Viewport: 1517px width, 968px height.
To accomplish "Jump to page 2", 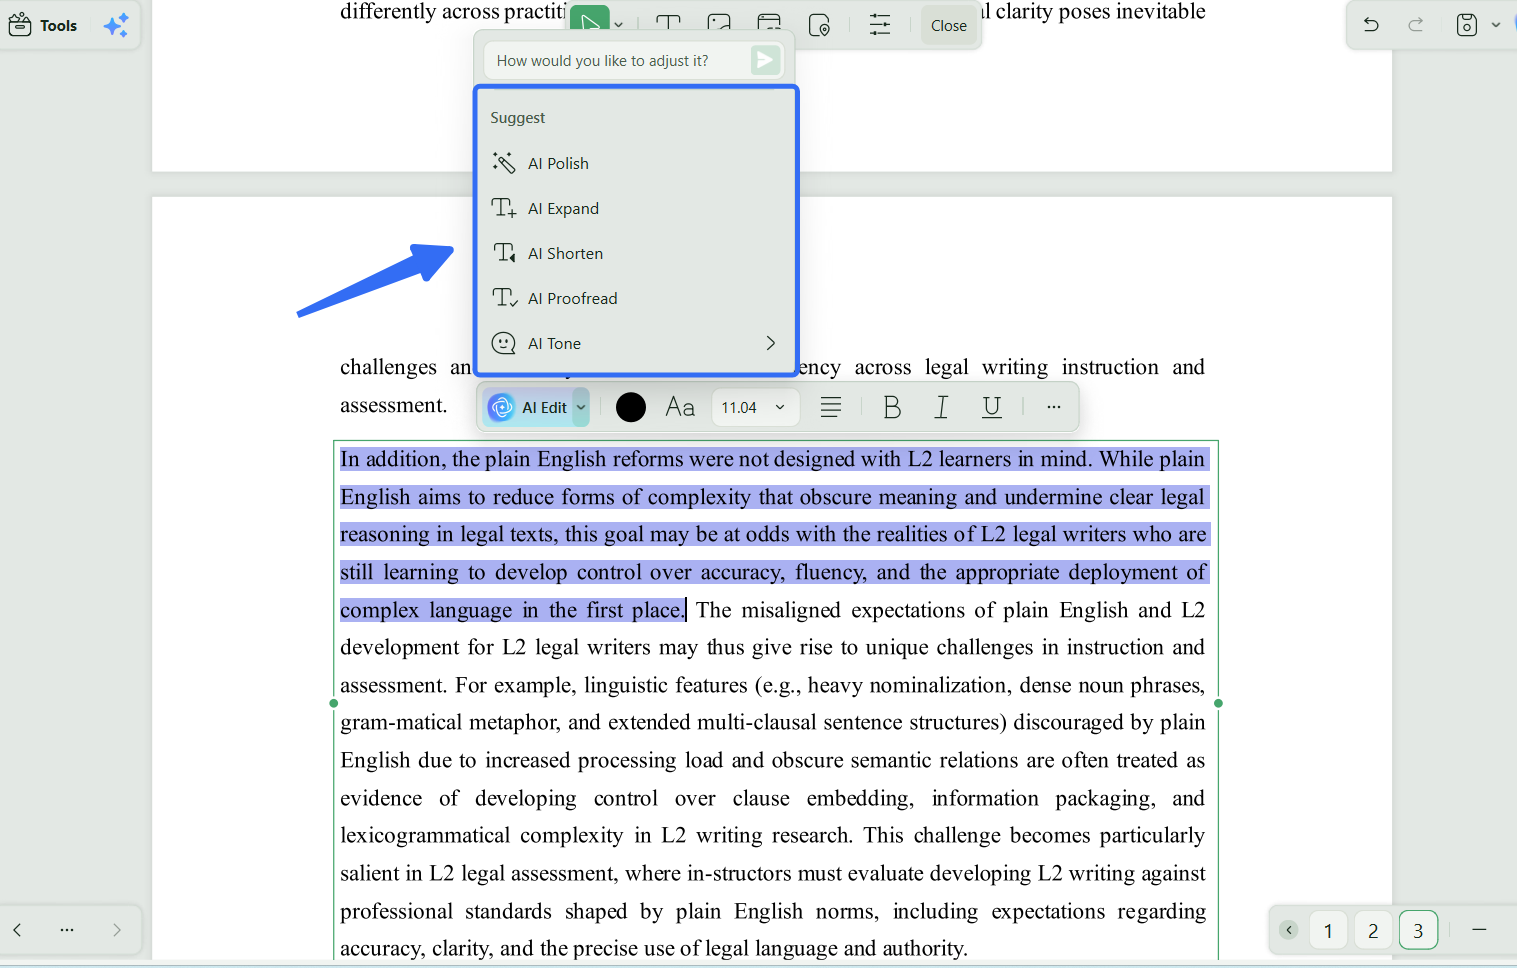I will point(1373,931).
